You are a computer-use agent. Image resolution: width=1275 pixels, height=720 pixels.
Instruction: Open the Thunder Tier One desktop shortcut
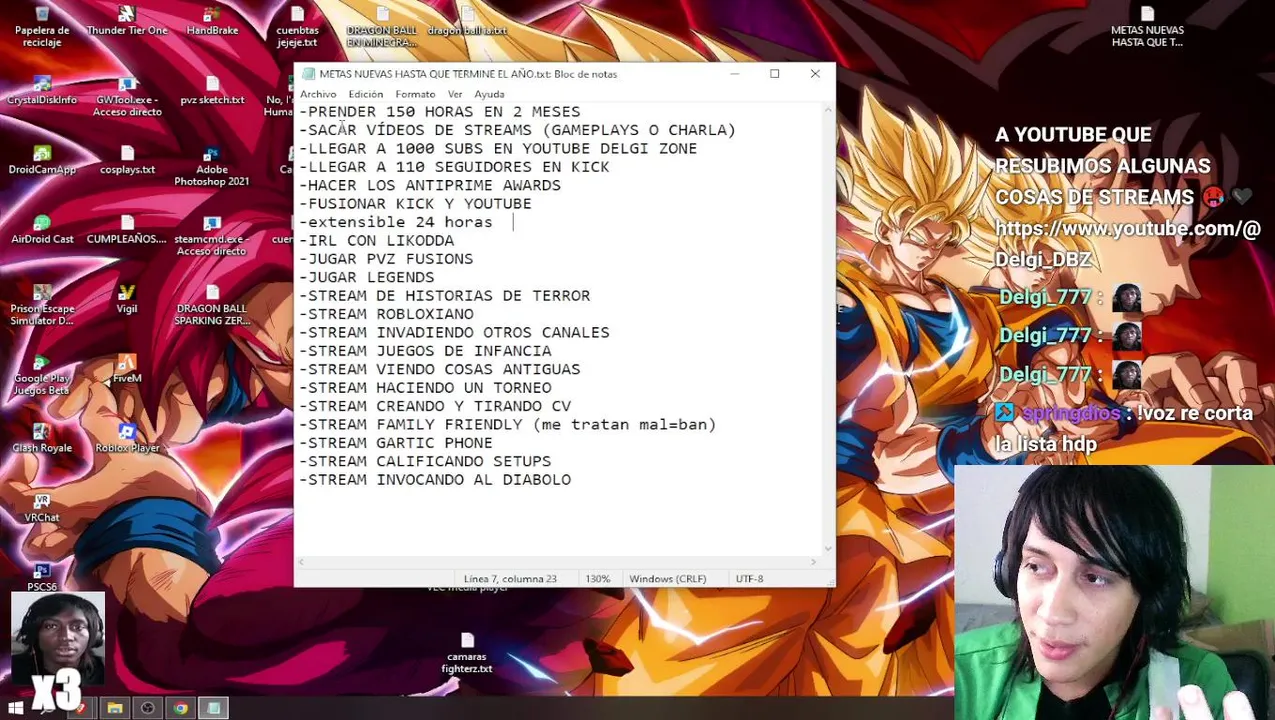[x=127, y=21]
